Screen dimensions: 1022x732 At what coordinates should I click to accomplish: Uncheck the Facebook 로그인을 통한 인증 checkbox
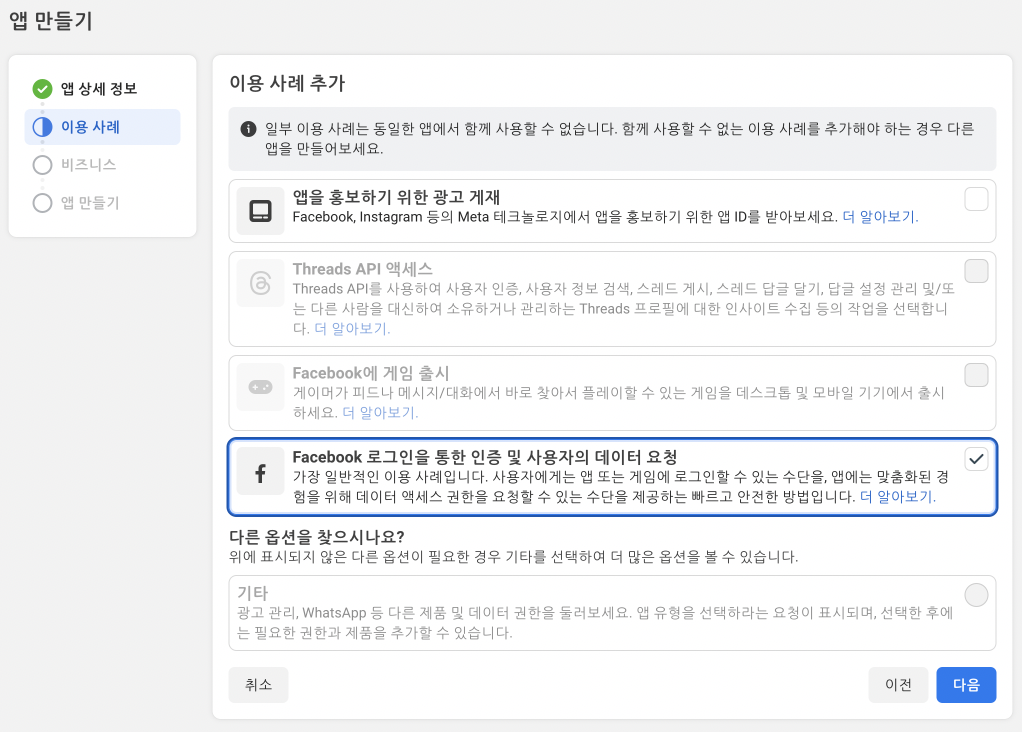point(976,459)
